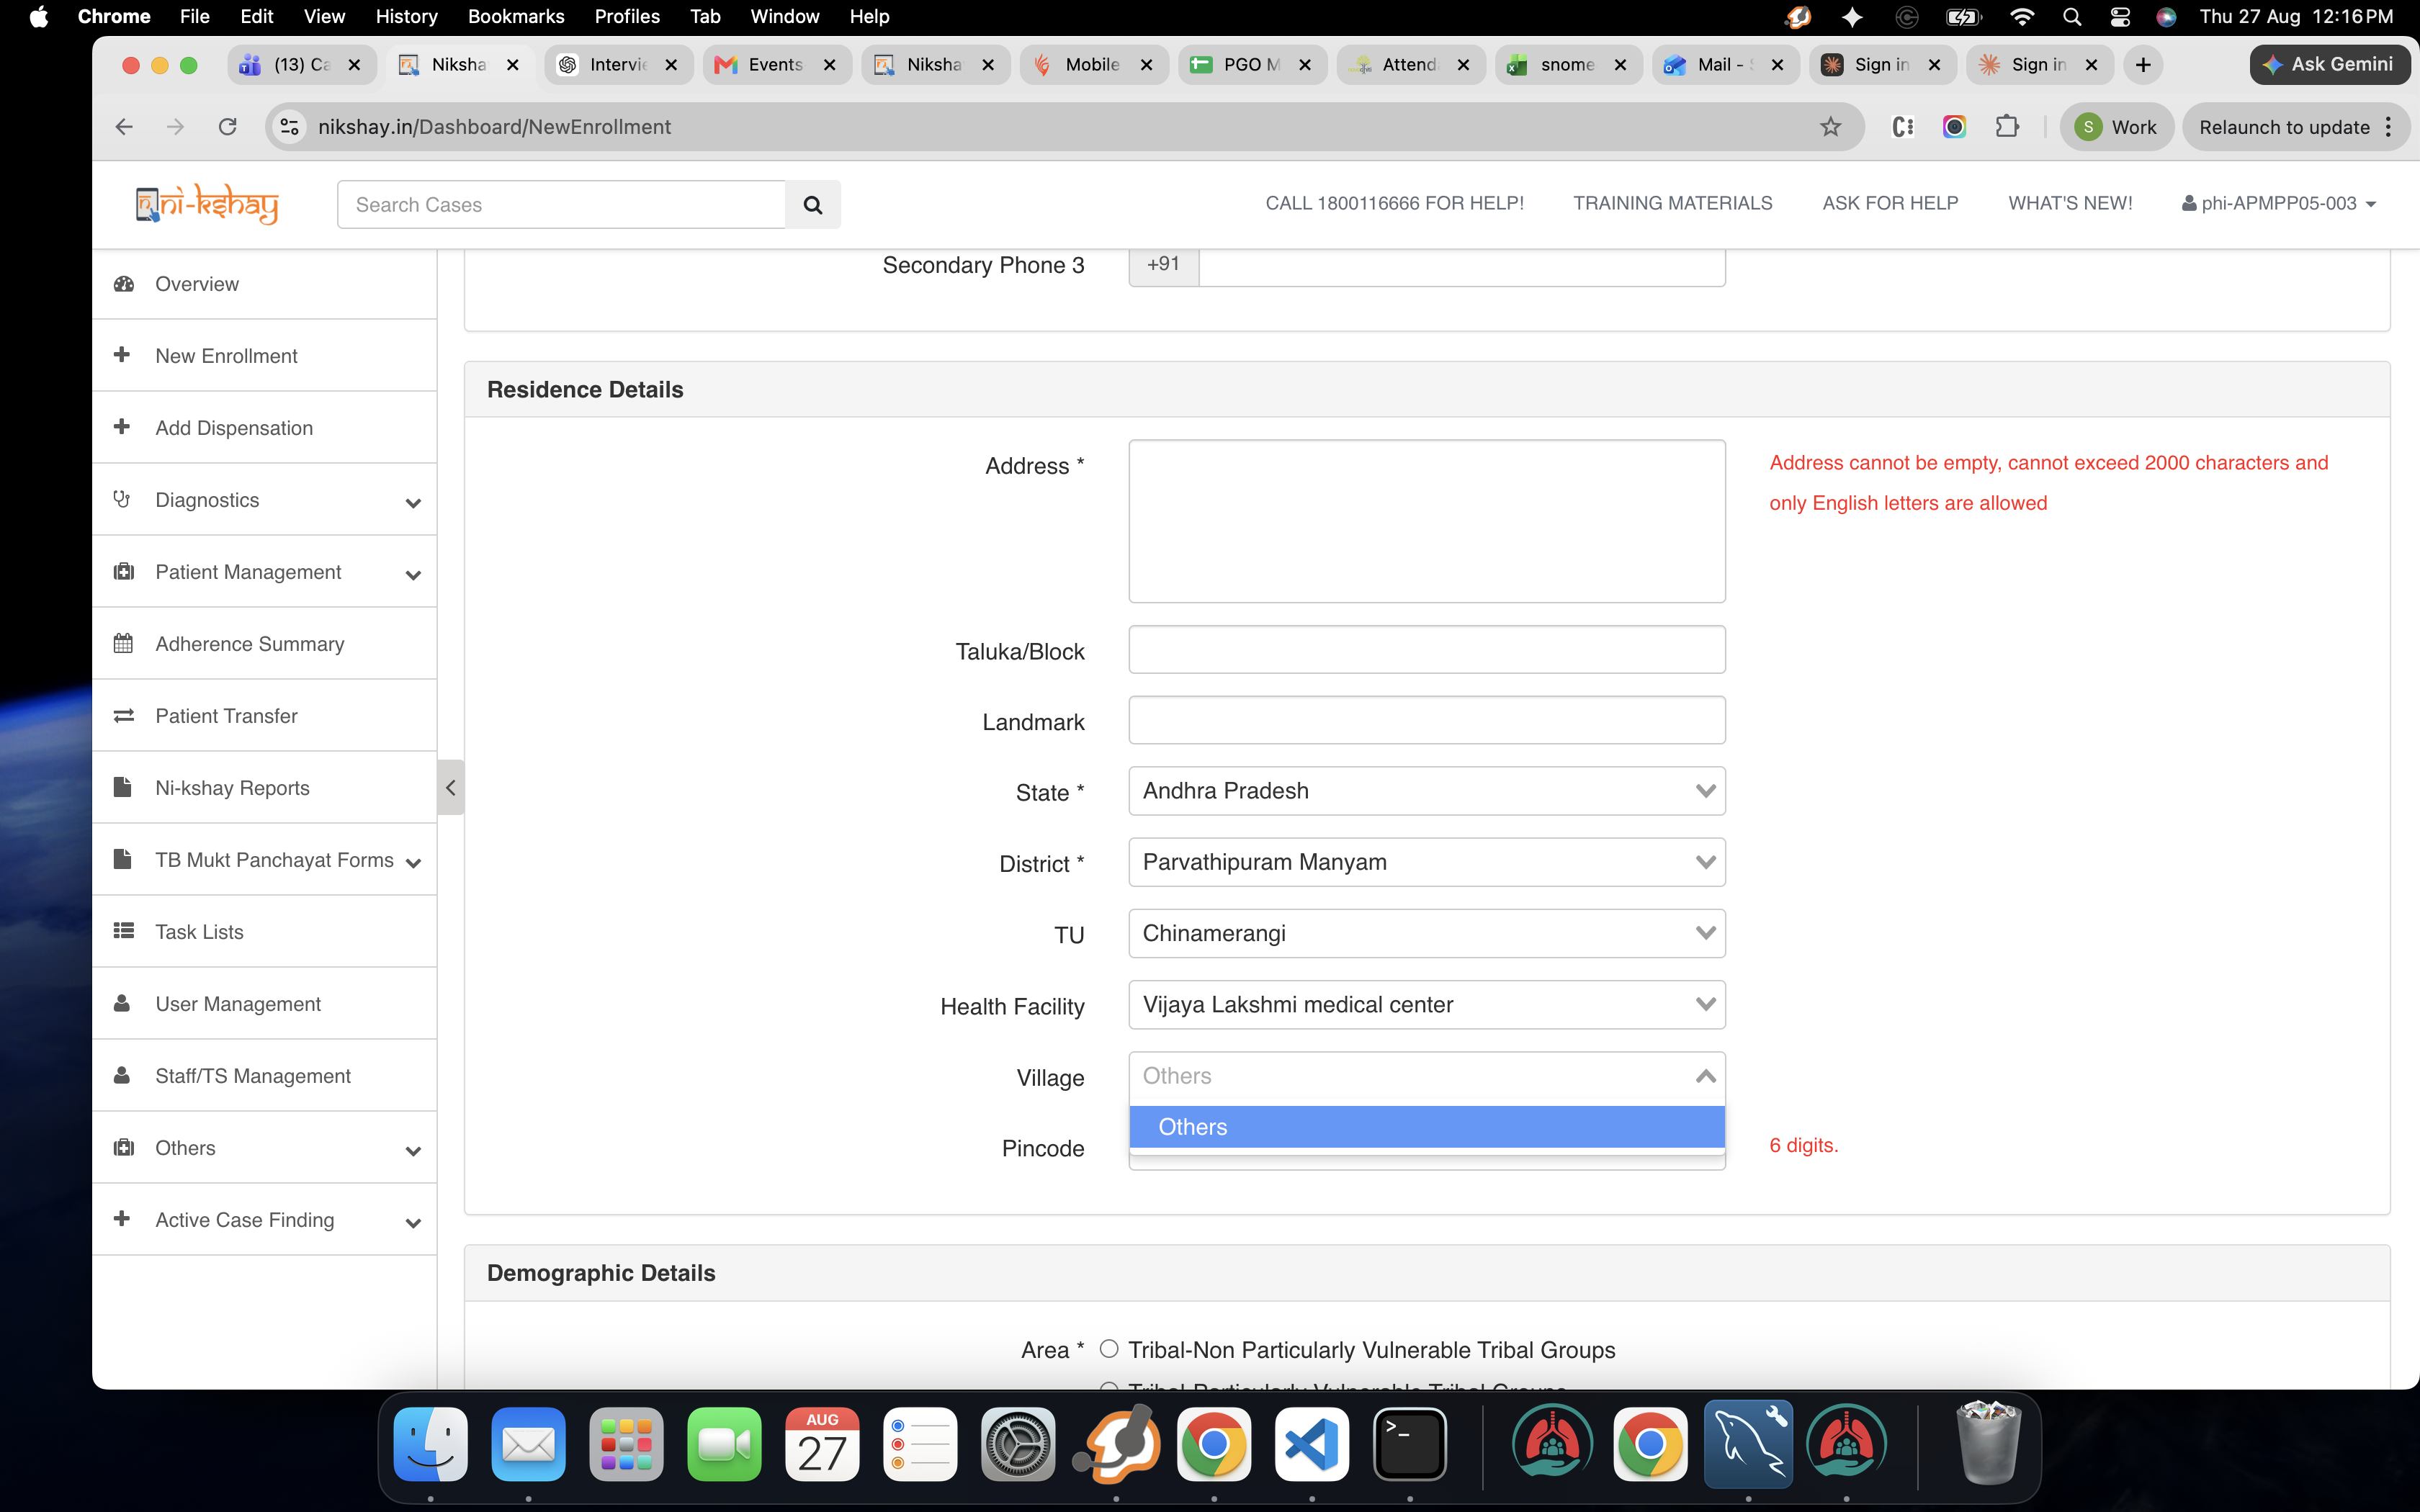Open Add Dispensation page
Viewport: 2420px width, 1512px height.
pyautogui.click(x=265, y=428)
